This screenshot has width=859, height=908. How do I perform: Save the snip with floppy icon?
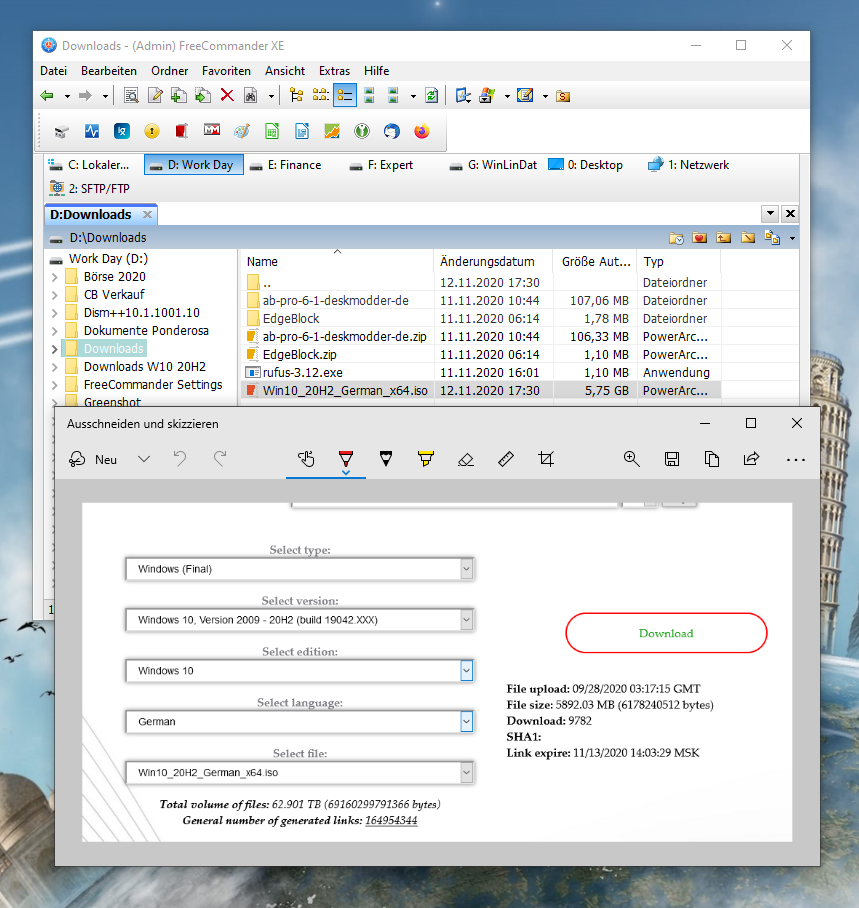click(672, 459)
